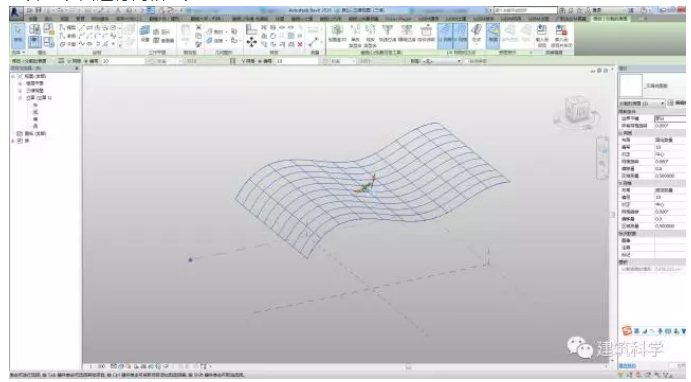
Task: Select the Measure tool in ribbon
Action: (x=313, y=42)
